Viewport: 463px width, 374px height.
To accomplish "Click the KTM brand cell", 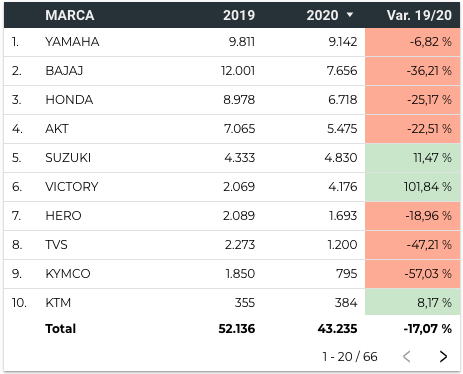I will coord(58,303).
